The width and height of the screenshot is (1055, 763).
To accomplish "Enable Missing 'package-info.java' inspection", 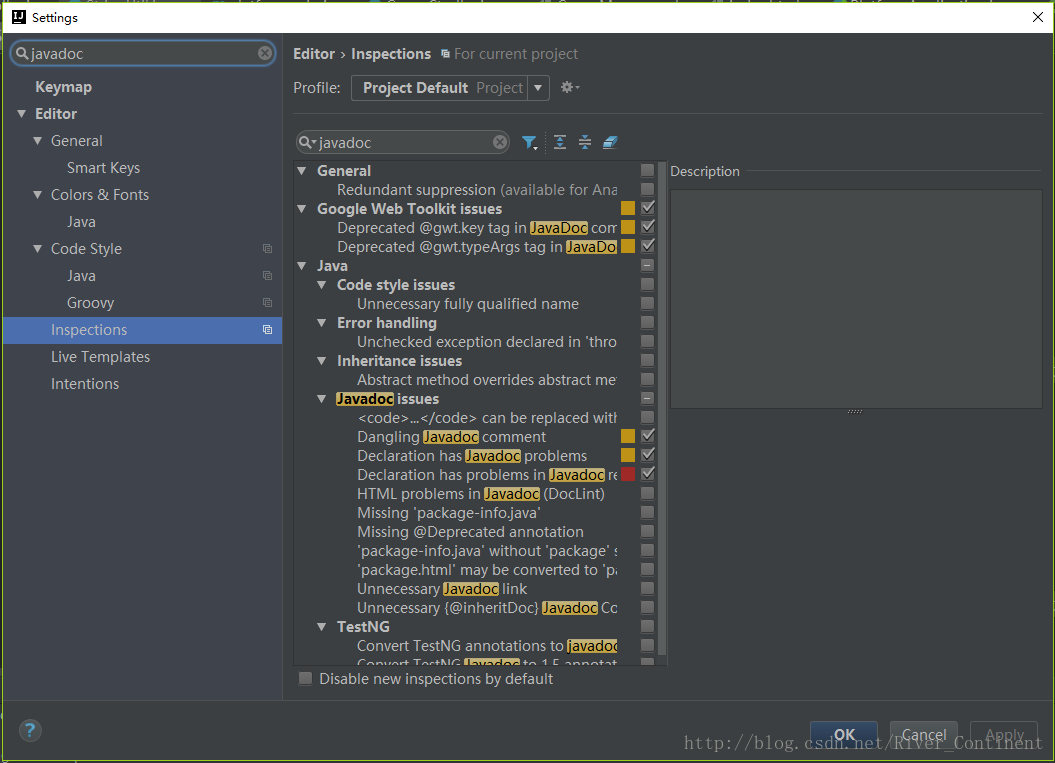I will 647,512.
